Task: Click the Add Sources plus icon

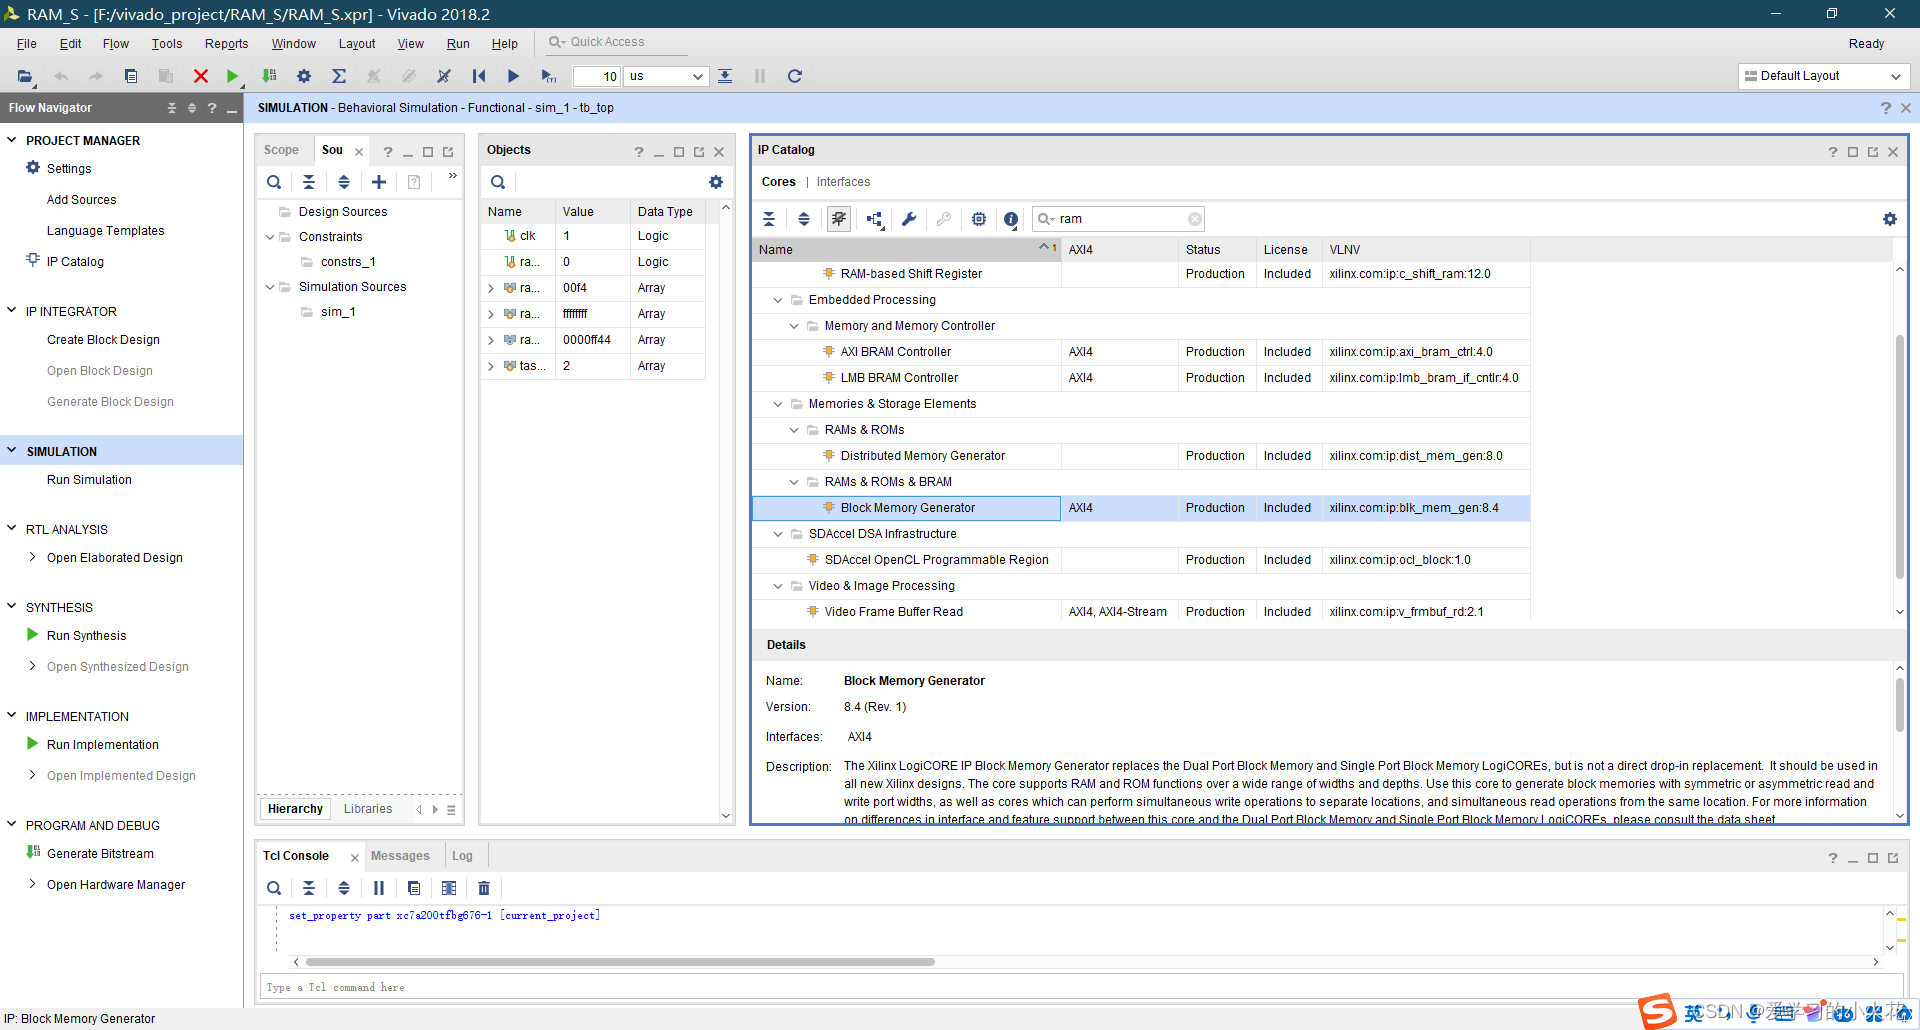Action: 379,182
